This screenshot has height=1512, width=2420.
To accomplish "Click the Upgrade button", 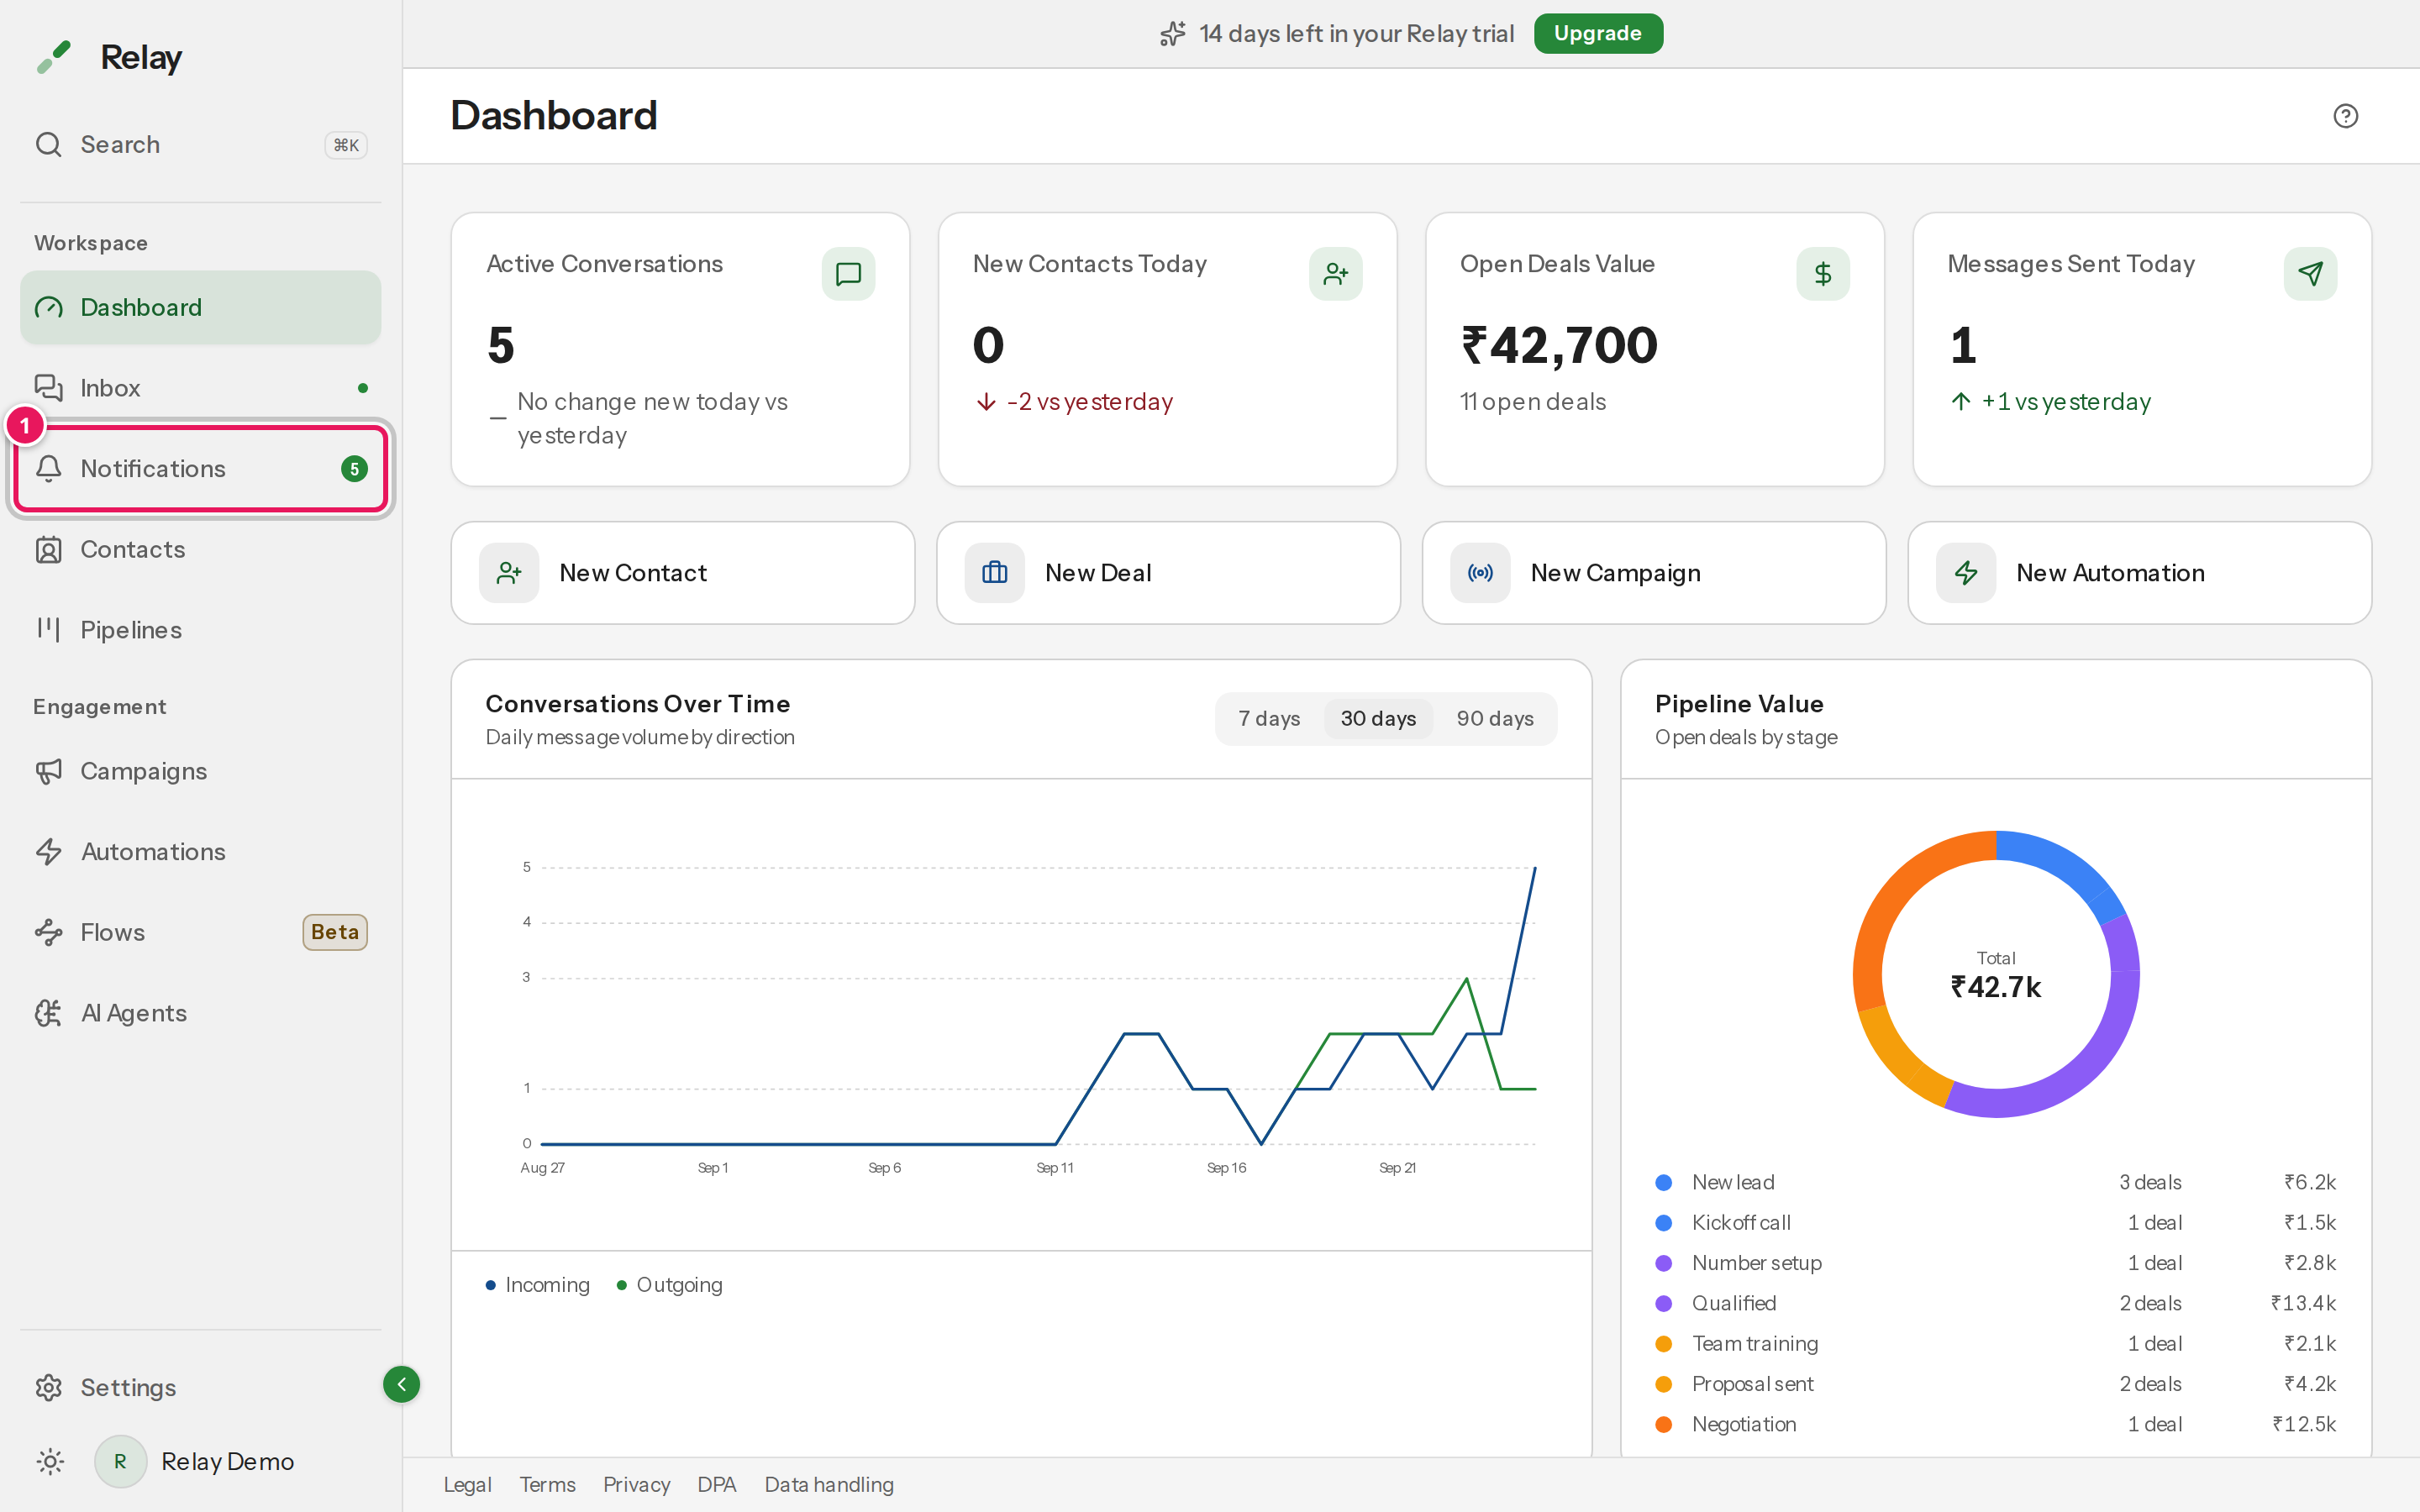I will (1598, 34).
